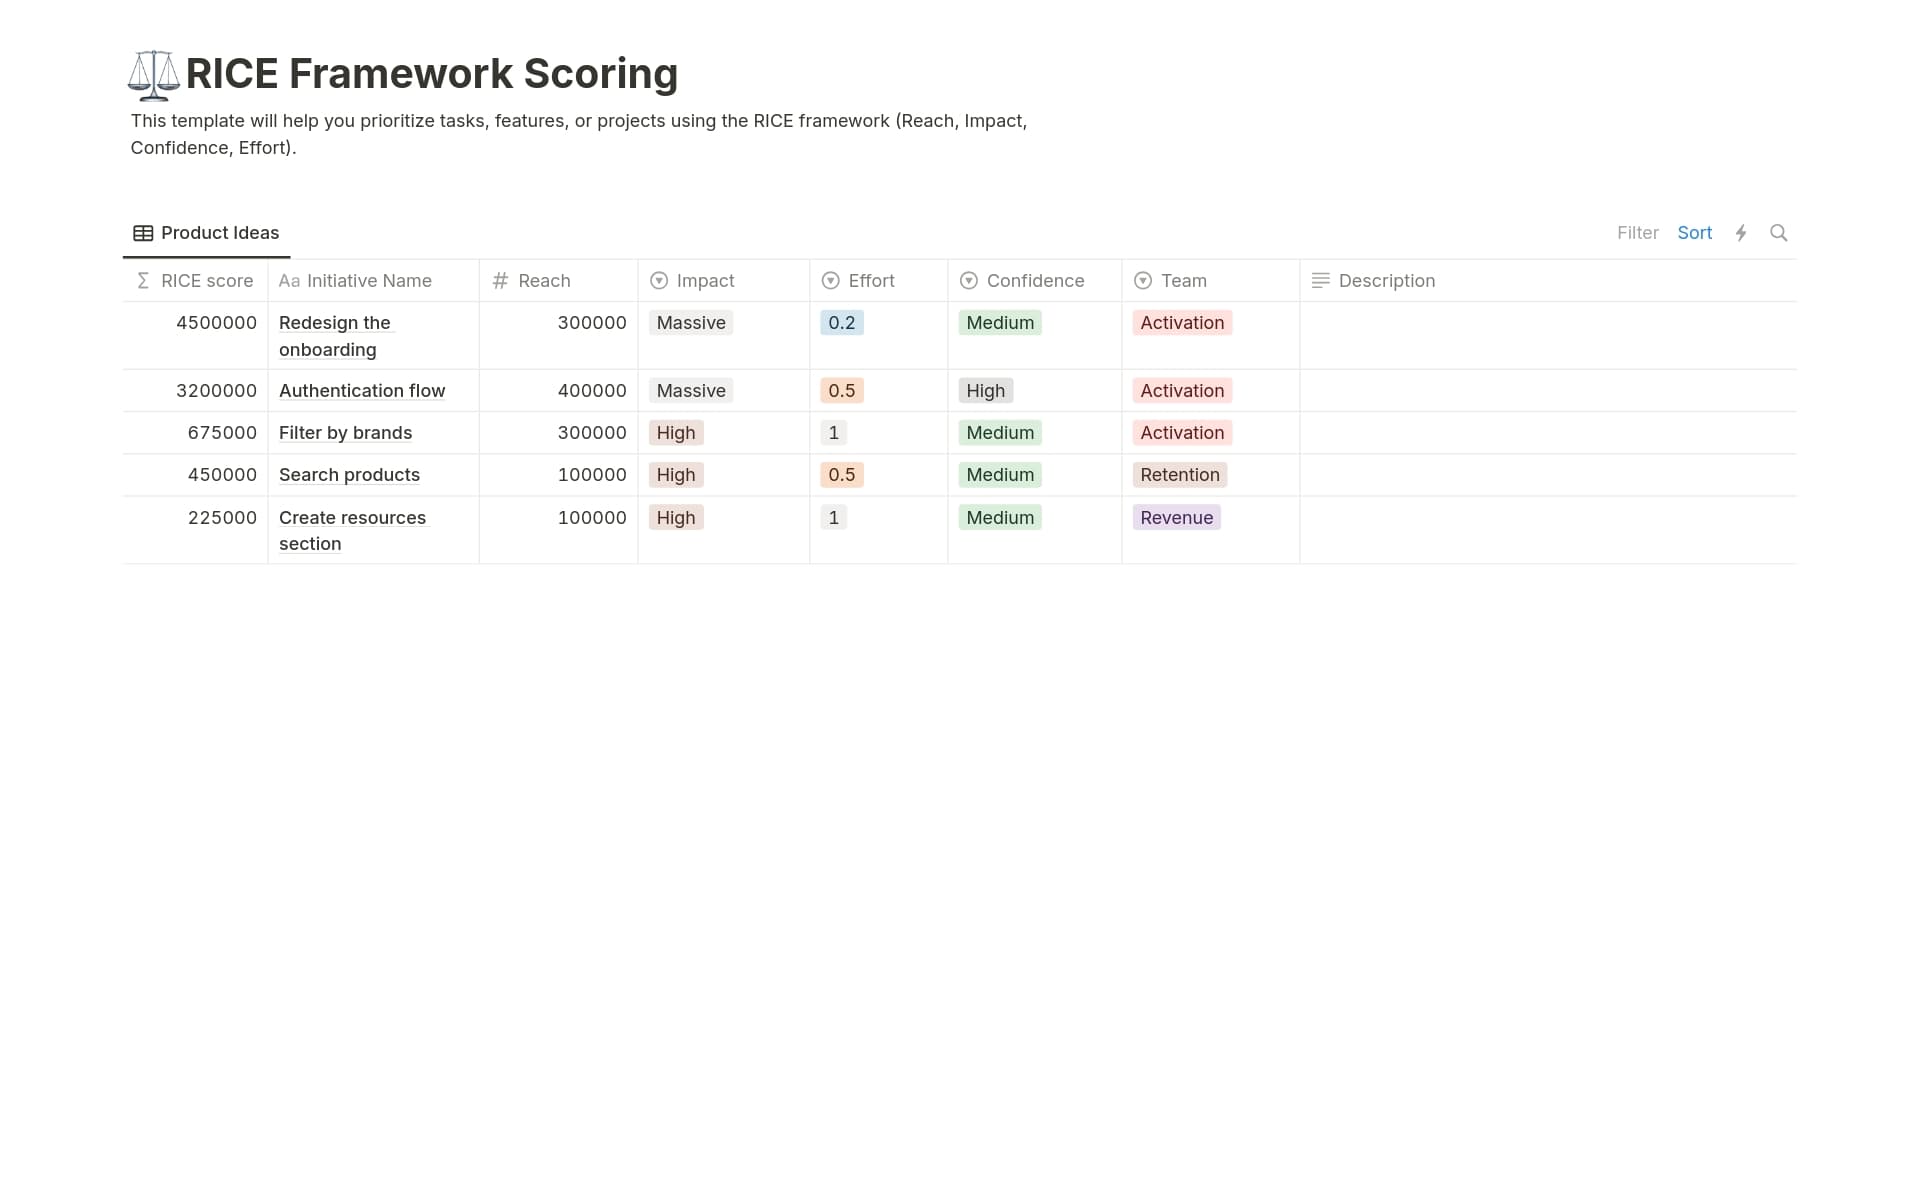Click the Aa icon on Initiative Name header
Viewport: 1920px width, 1199px height.
point(289,281)
